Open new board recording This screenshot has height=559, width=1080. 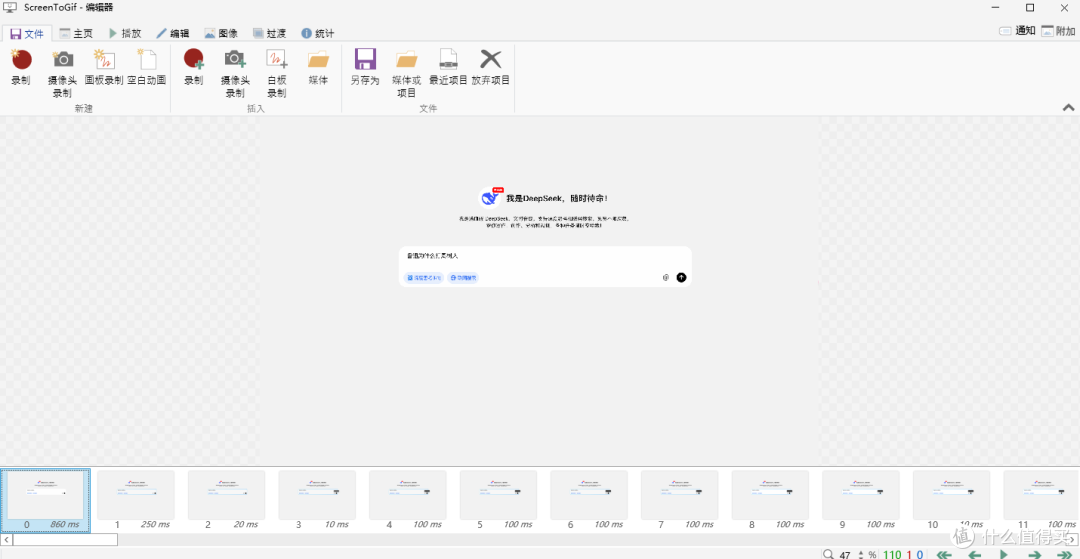pyautogui.click(x=103, y=67)
